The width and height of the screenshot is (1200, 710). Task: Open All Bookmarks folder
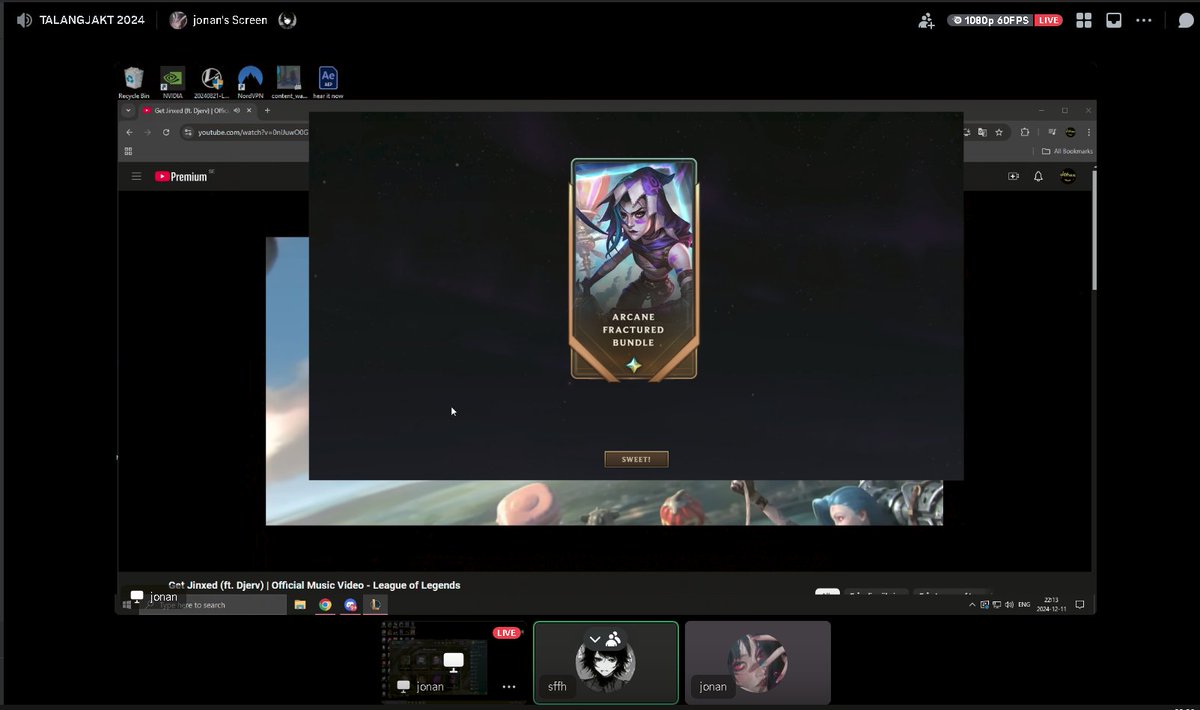pos(1067,151)
